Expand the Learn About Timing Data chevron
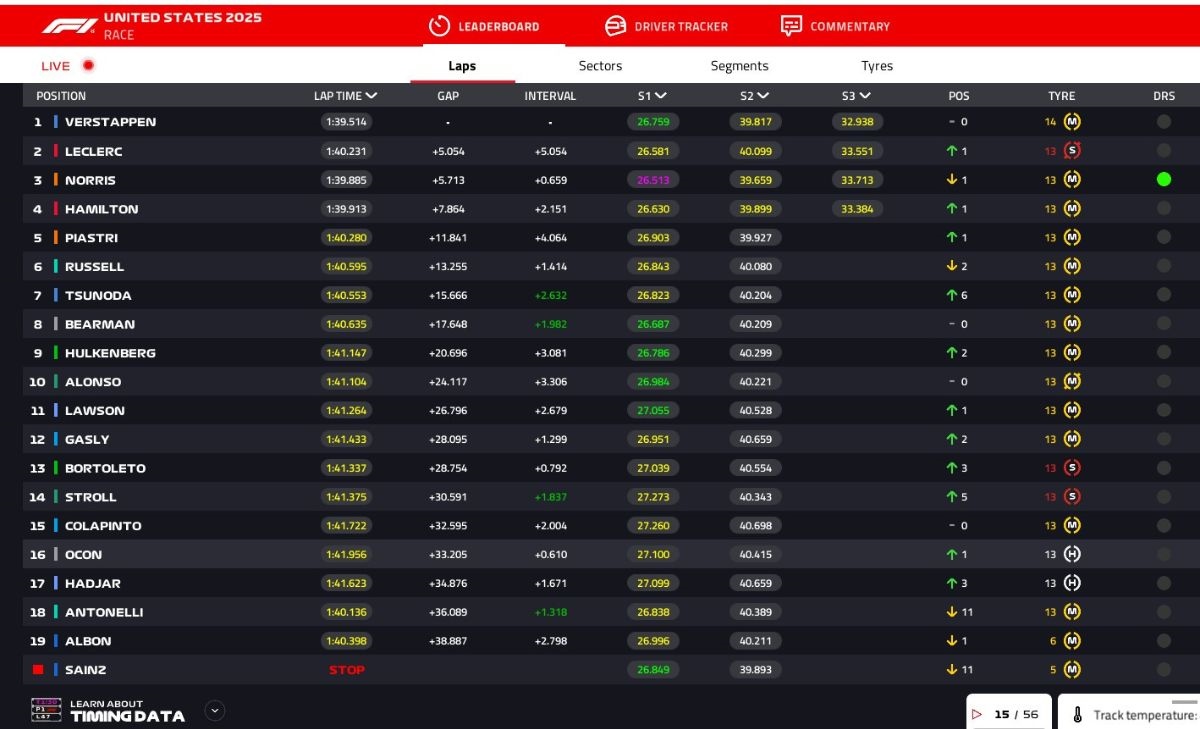 tap(215, 711)
